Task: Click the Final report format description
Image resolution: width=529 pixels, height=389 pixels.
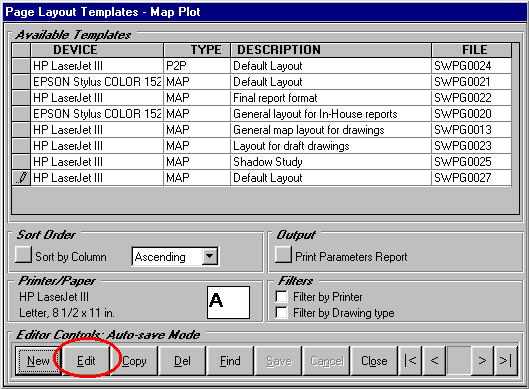Action: pyautogui.click(x=331, y=98)
